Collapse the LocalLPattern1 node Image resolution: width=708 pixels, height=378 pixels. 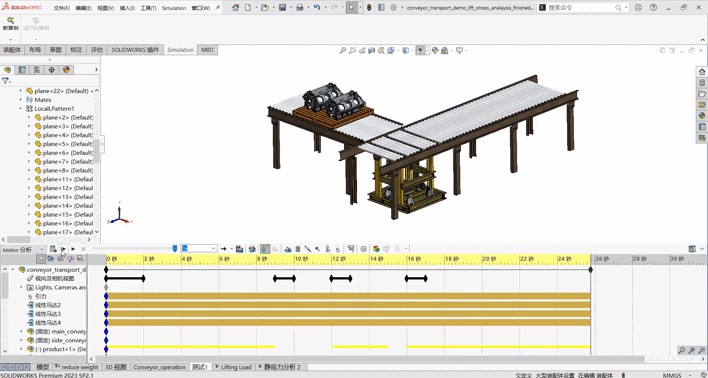point(20,109)
